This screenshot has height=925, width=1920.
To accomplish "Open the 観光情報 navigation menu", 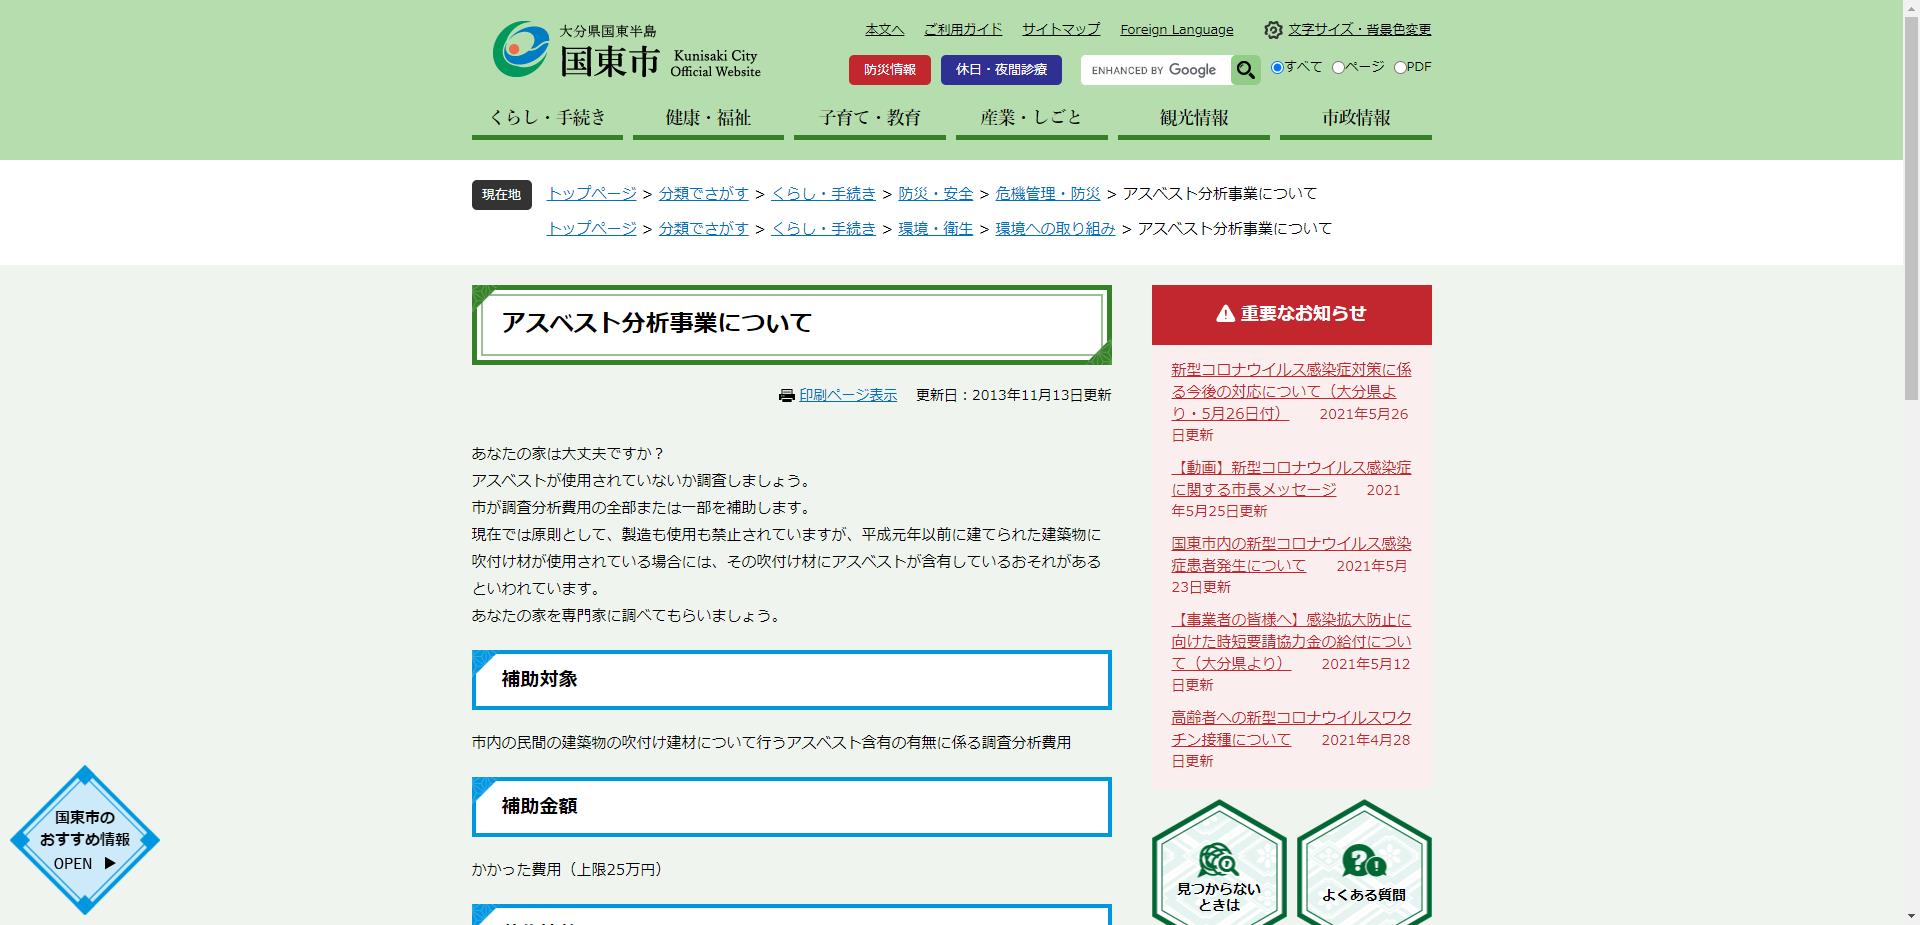I will [x=1192, y=117].
